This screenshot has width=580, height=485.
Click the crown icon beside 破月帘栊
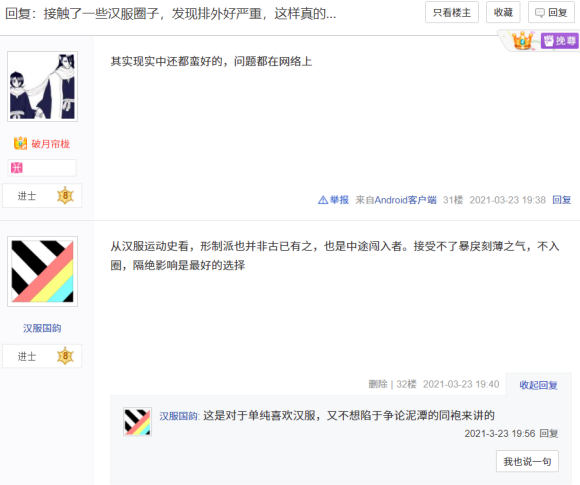click(x=20, y=143)
